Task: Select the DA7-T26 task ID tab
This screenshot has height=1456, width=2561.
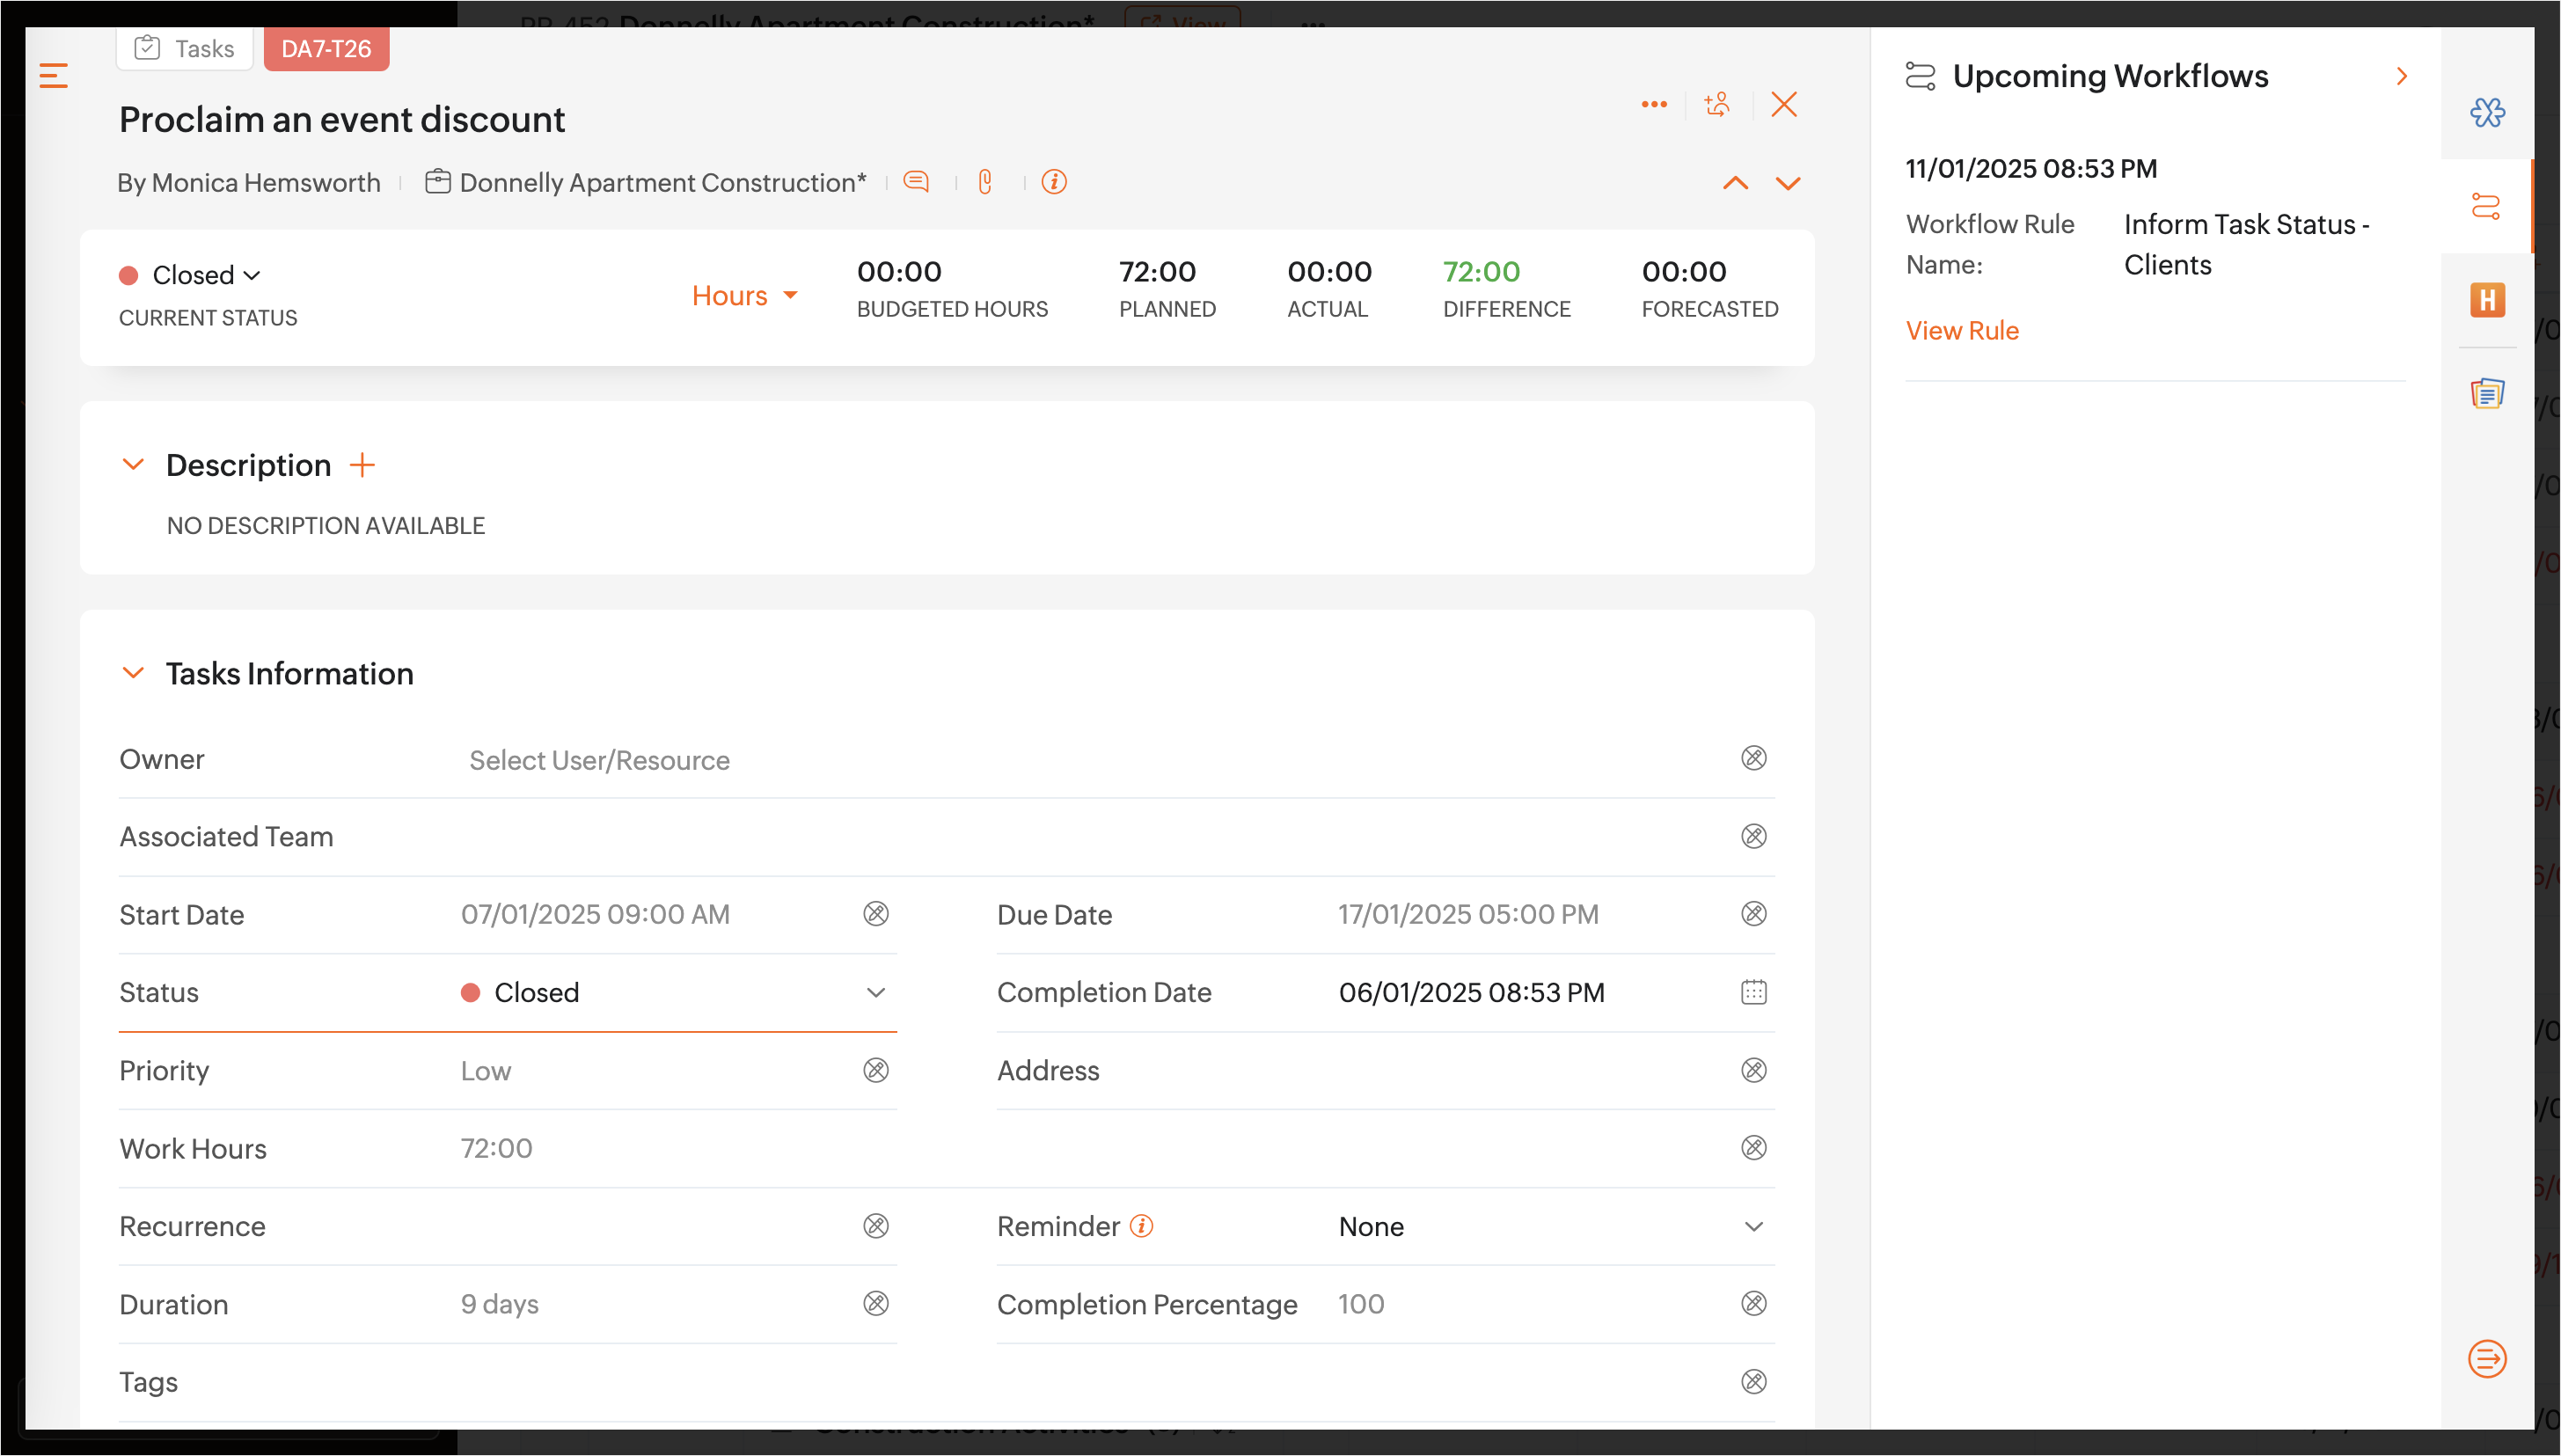Action: pyautogui.click(x=326, y=48)
